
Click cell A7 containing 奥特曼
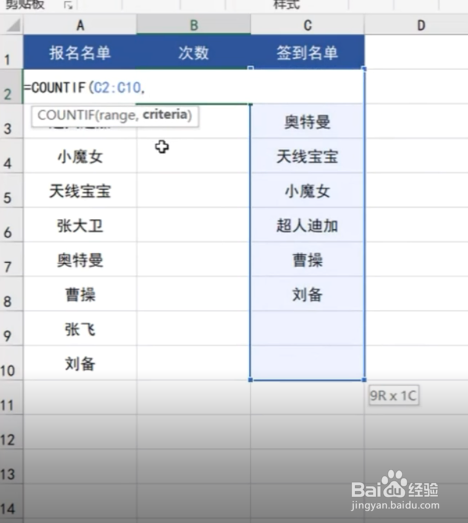click(80, 259)
